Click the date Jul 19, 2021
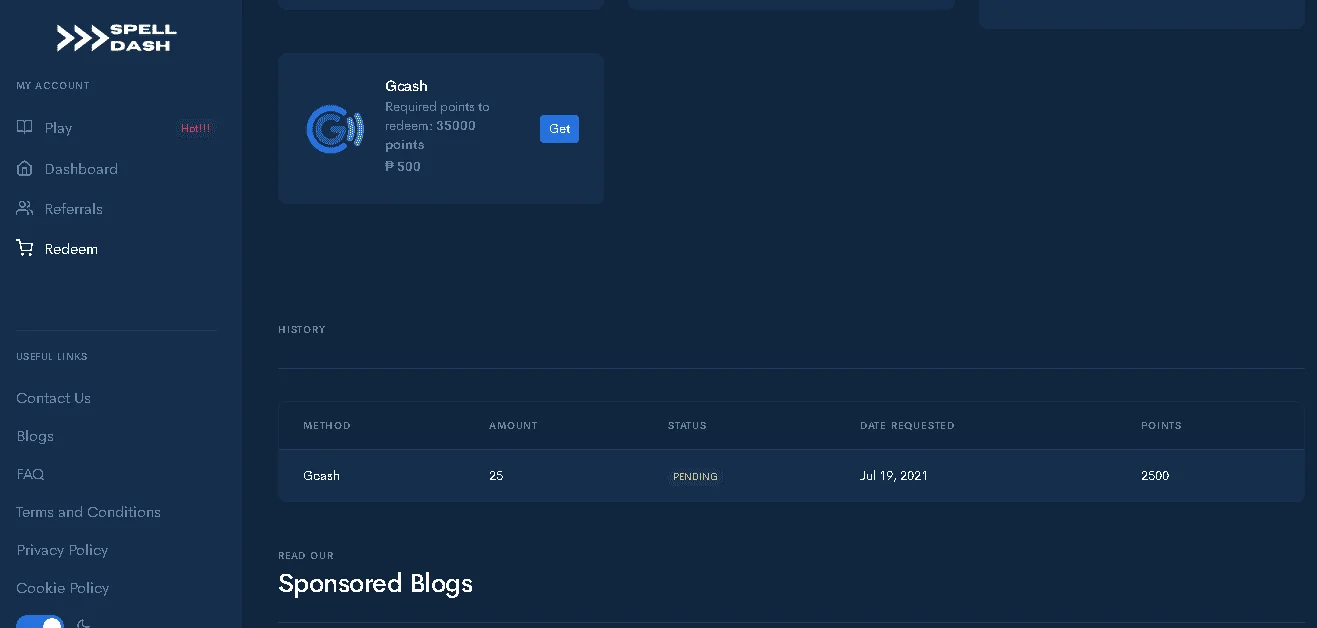The height and width of the screenshot is (628, 1317). 894,476
